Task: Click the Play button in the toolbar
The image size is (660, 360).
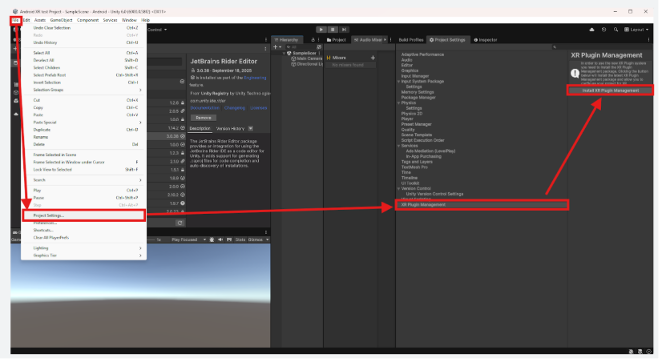Action: tap(321, 29)
